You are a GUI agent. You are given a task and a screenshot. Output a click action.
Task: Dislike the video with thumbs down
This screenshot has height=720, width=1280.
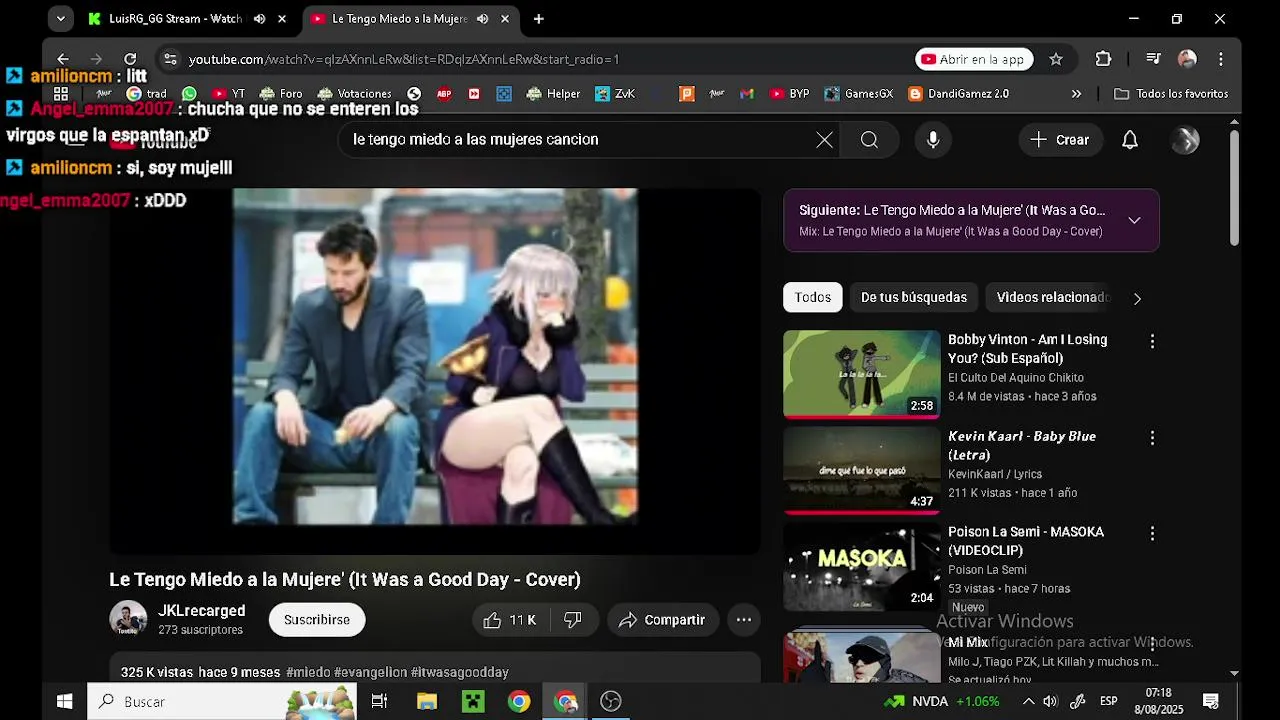(x=573, y=620)
